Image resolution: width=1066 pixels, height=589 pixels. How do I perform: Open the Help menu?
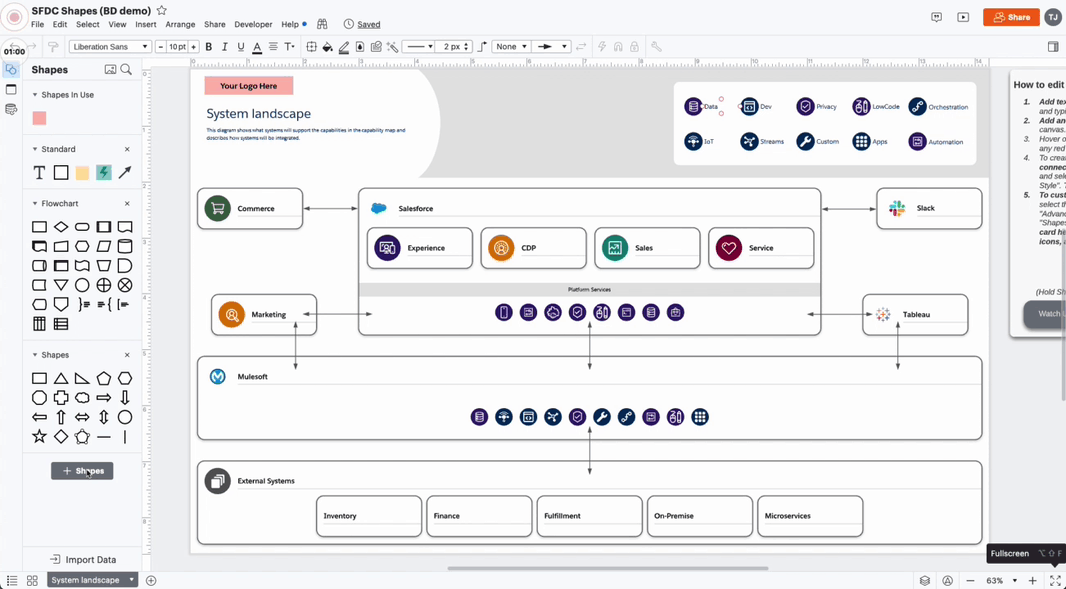pos(290,24)
